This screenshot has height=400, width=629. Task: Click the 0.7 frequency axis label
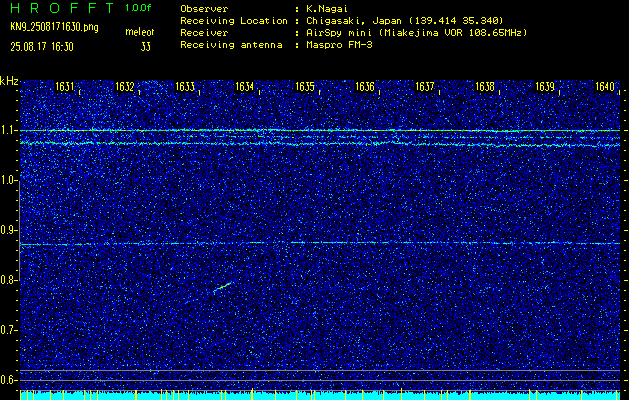[x=9, y=330]
